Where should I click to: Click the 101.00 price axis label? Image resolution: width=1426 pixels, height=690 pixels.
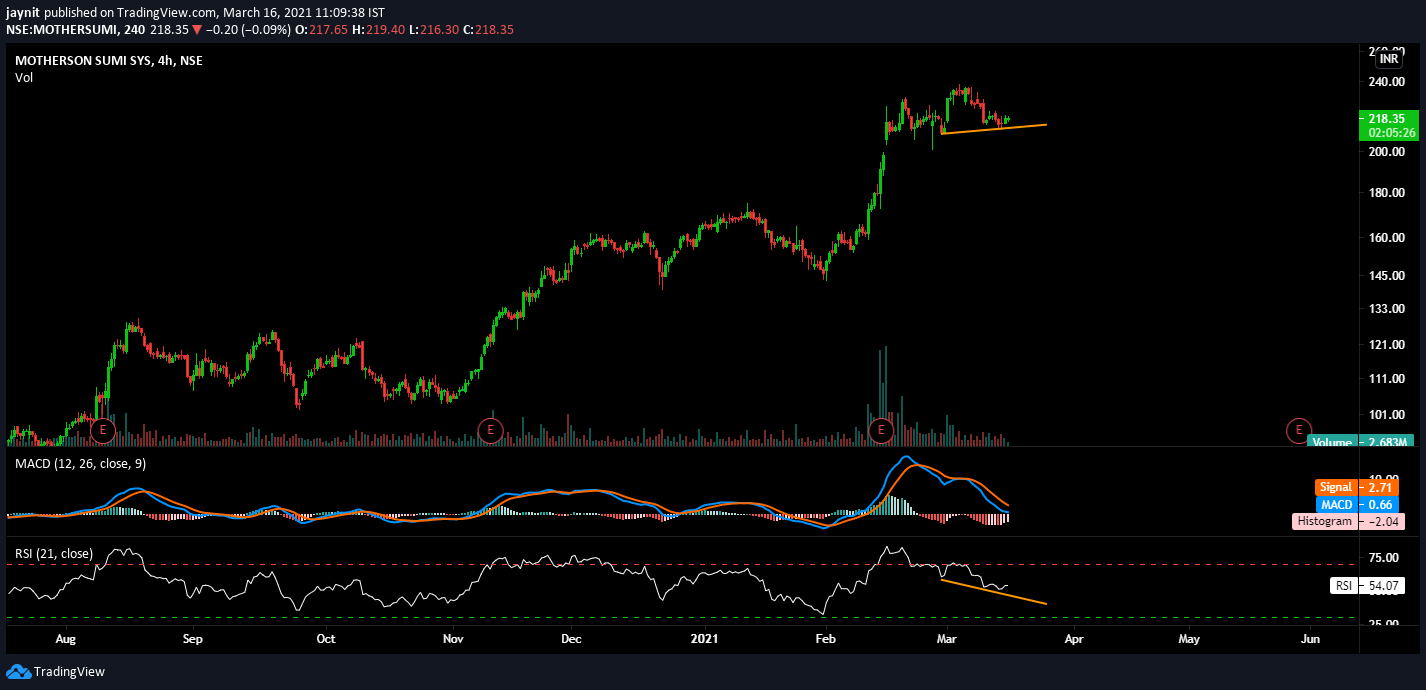(x=1387, y=415)
